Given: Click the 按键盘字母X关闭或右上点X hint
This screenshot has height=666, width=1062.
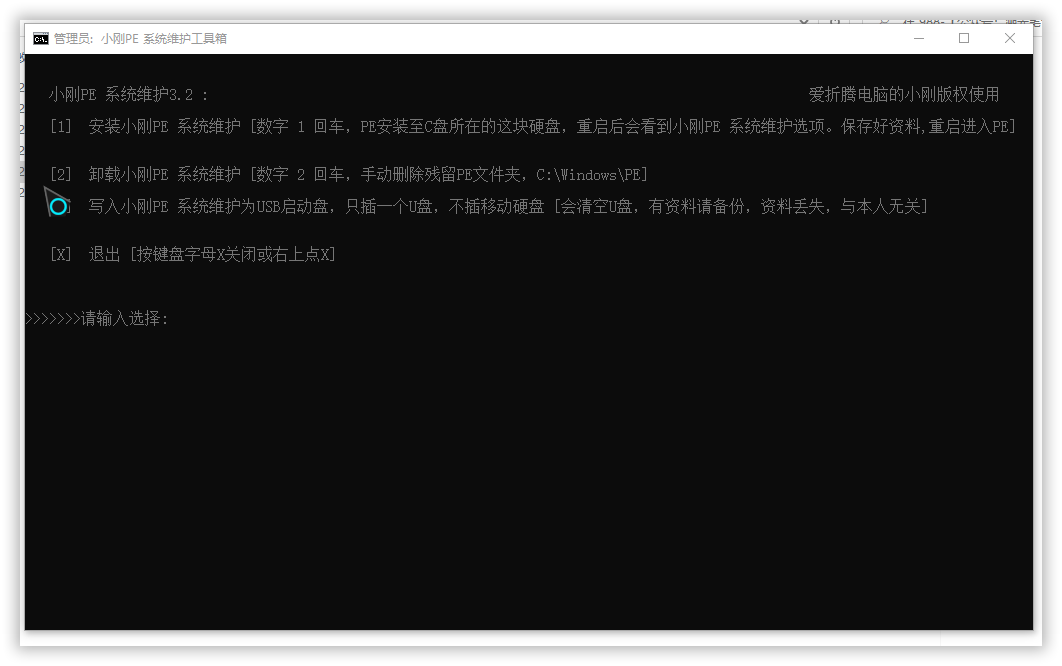Looking at the screenshot, I should (x=232, y=255).
